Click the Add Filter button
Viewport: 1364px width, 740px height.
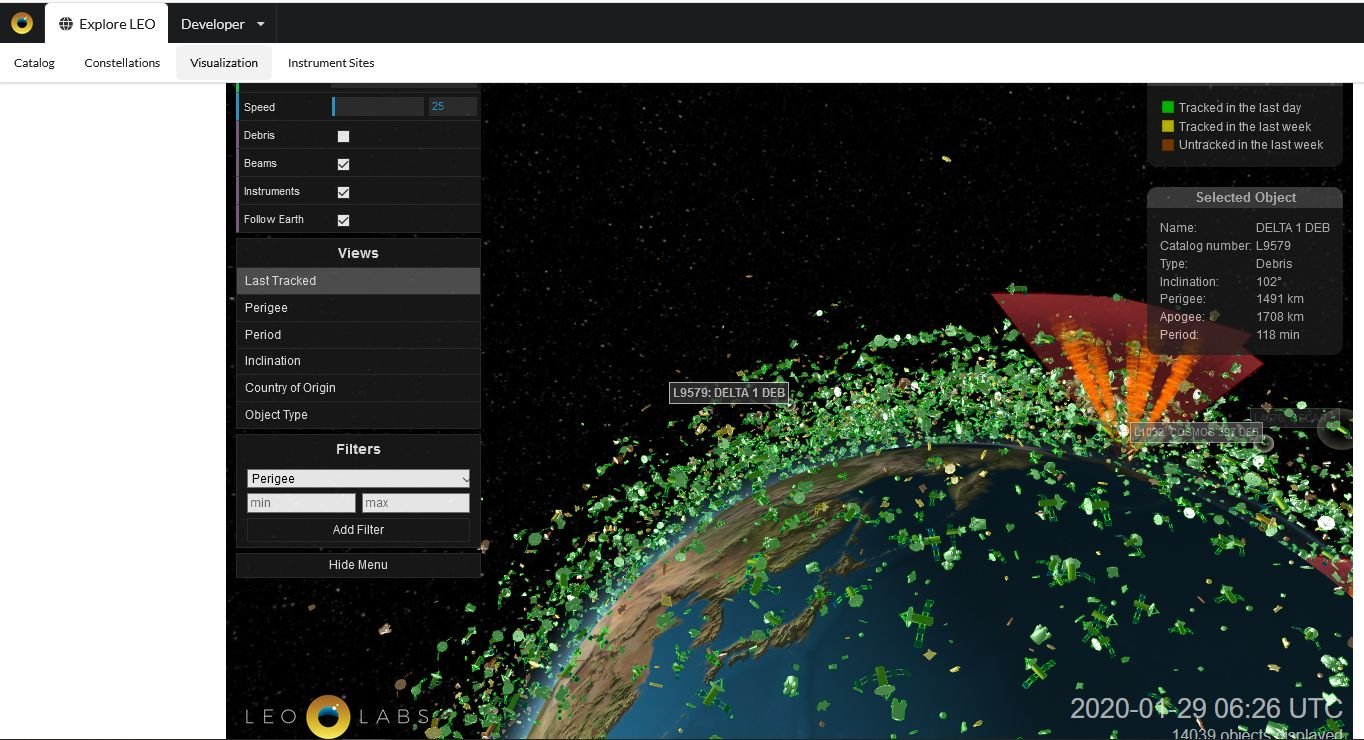(x=358, y=530)
